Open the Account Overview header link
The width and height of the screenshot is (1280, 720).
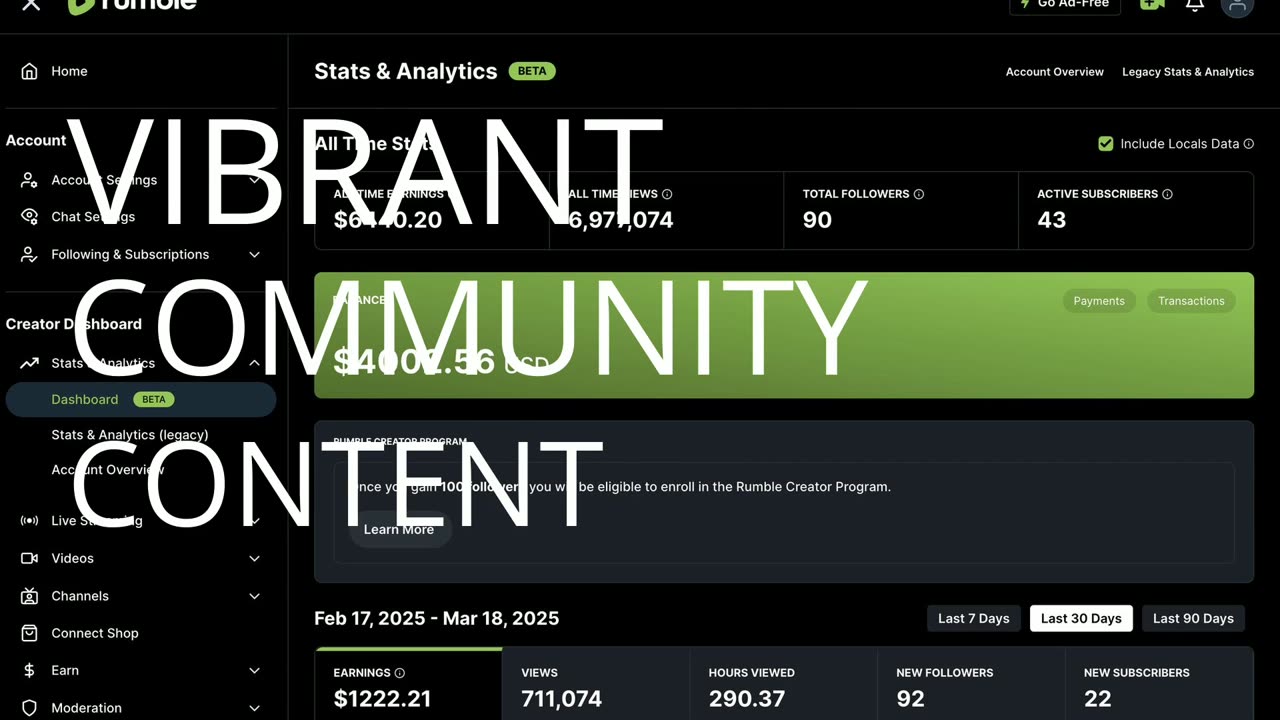(x=1055, y=72)
